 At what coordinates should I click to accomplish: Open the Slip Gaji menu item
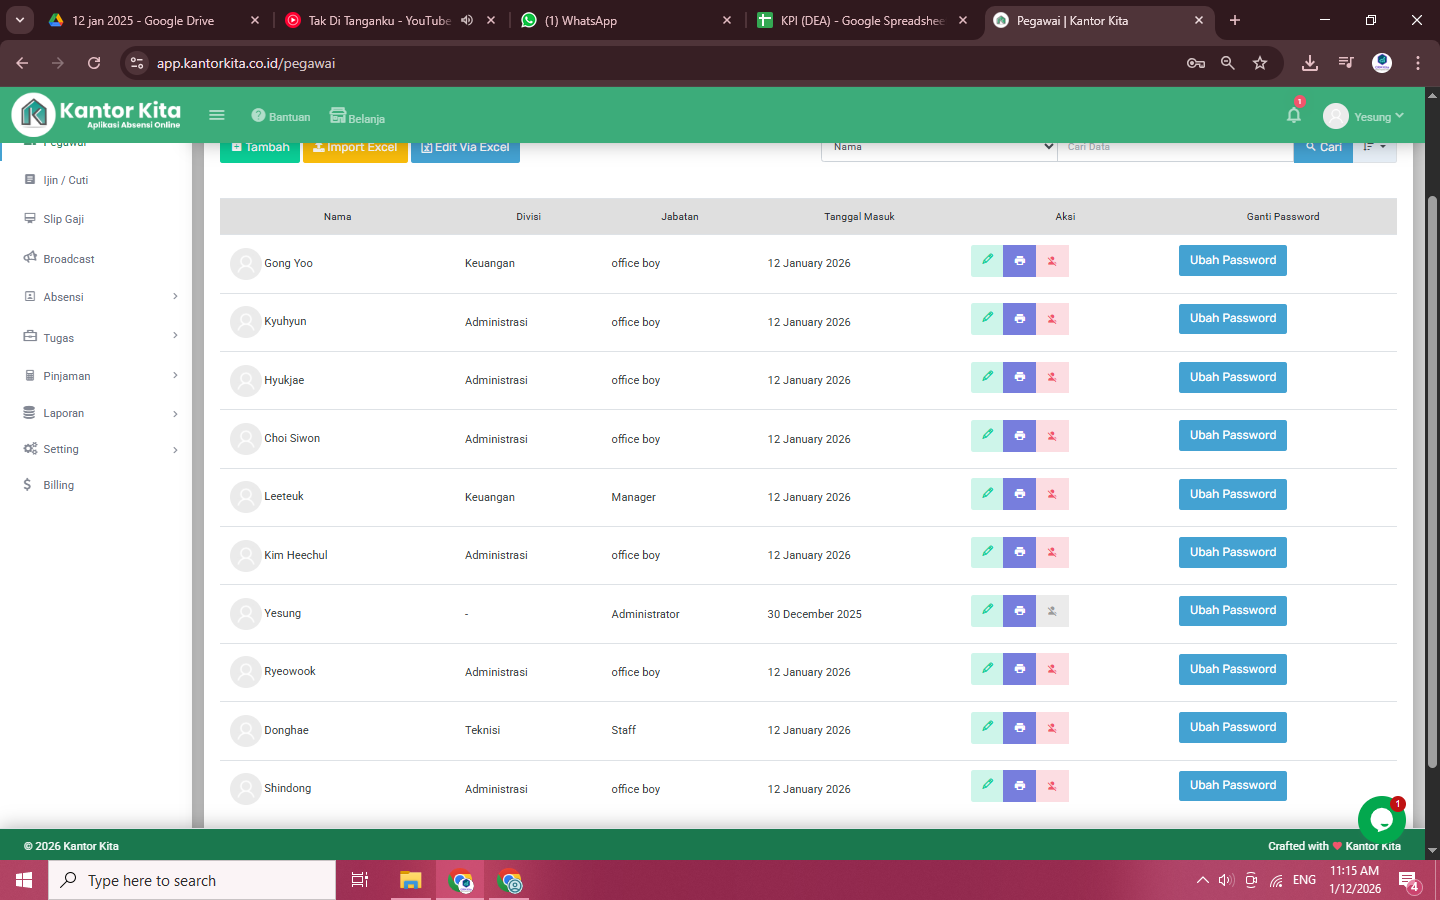pyautogui.click(x=64, y=219)
